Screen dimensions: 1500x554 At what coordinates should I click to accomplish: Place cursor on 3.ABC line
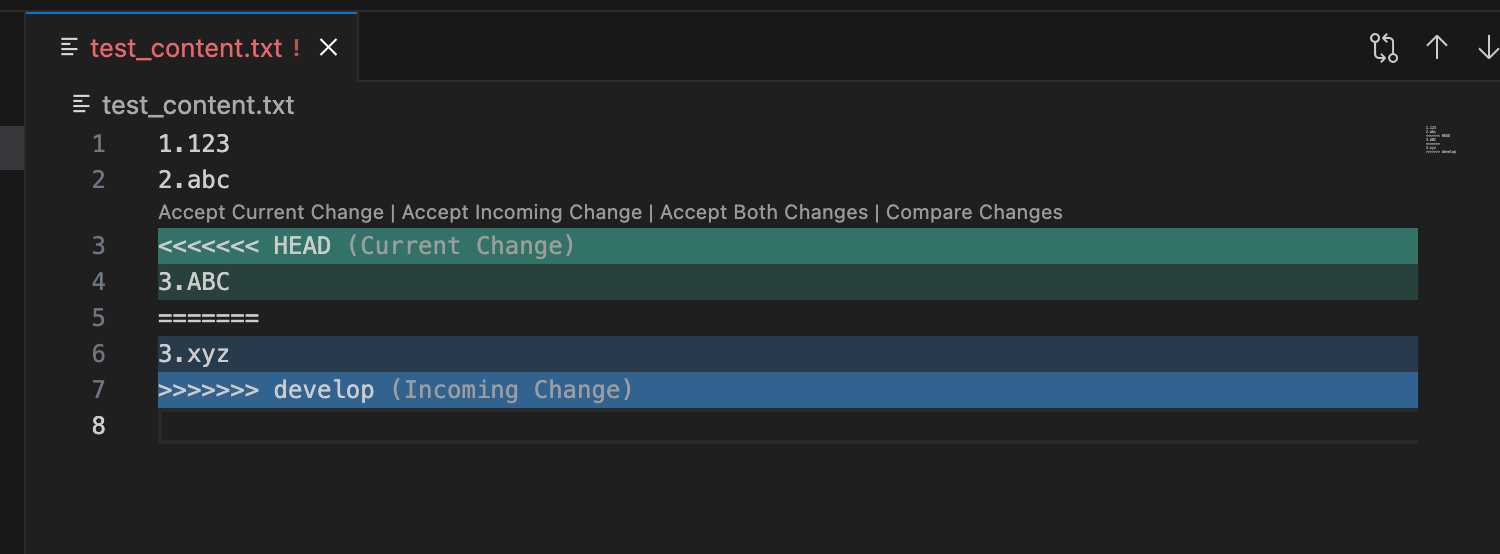pyautogui.click(x=788, y=282)
